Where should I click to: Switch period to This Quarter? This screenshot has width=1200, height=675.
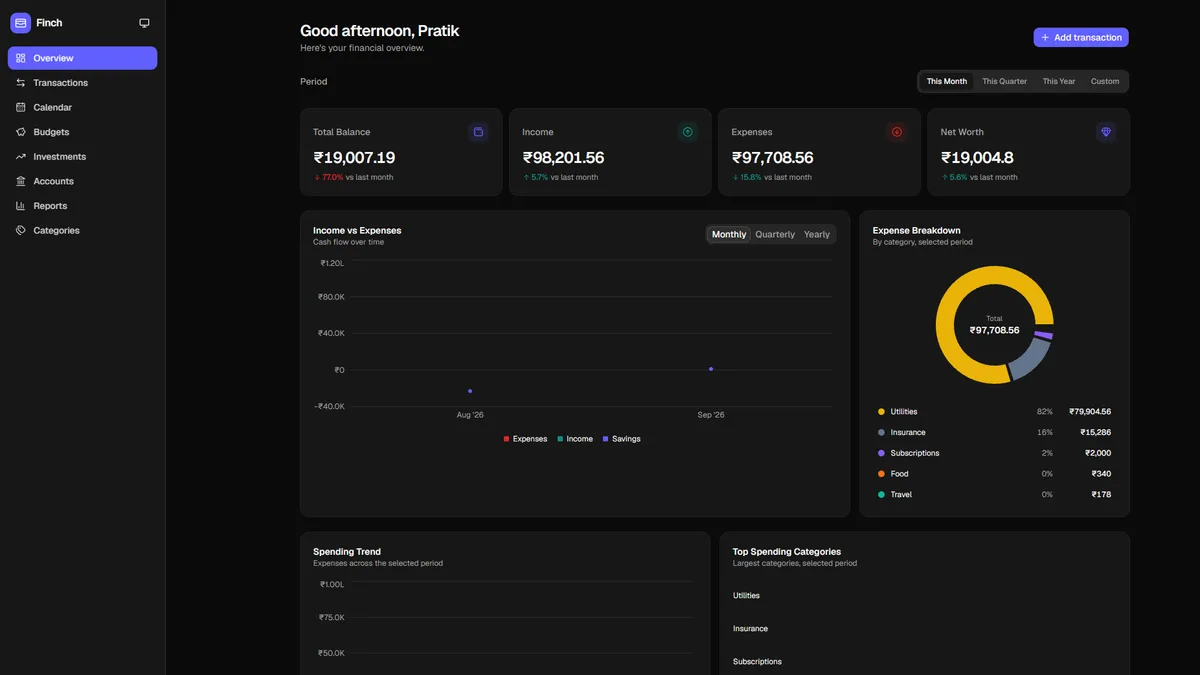(x=1004, y=81)
